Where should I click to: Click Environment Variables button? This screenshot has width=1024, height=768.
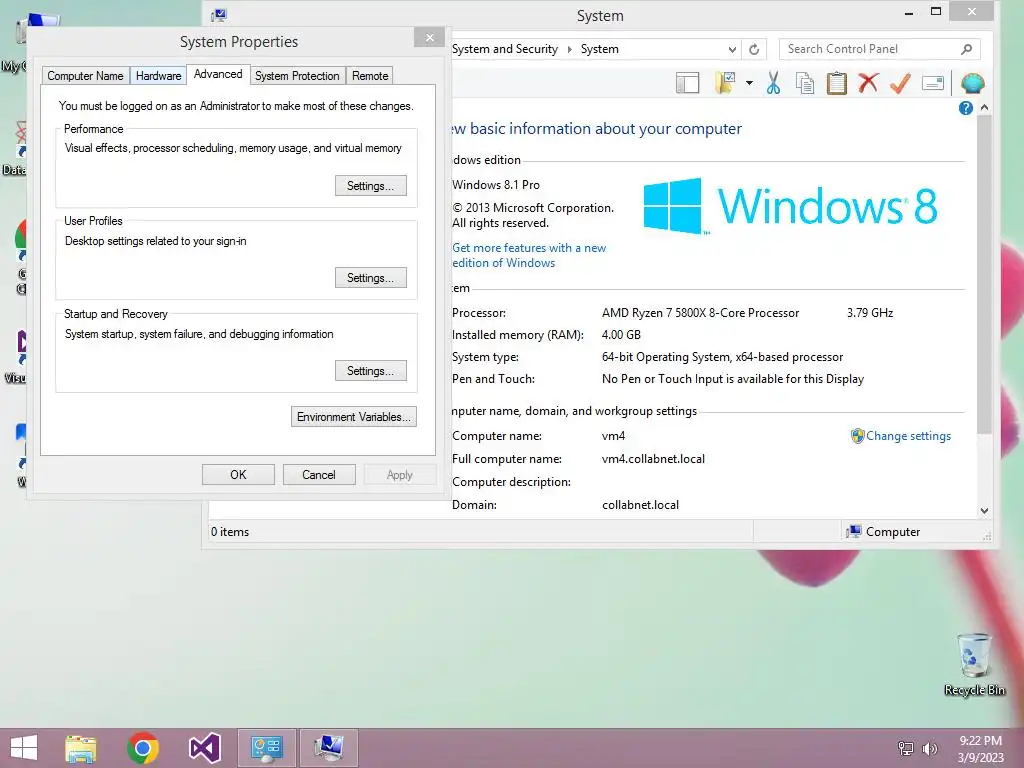[354, 417]
